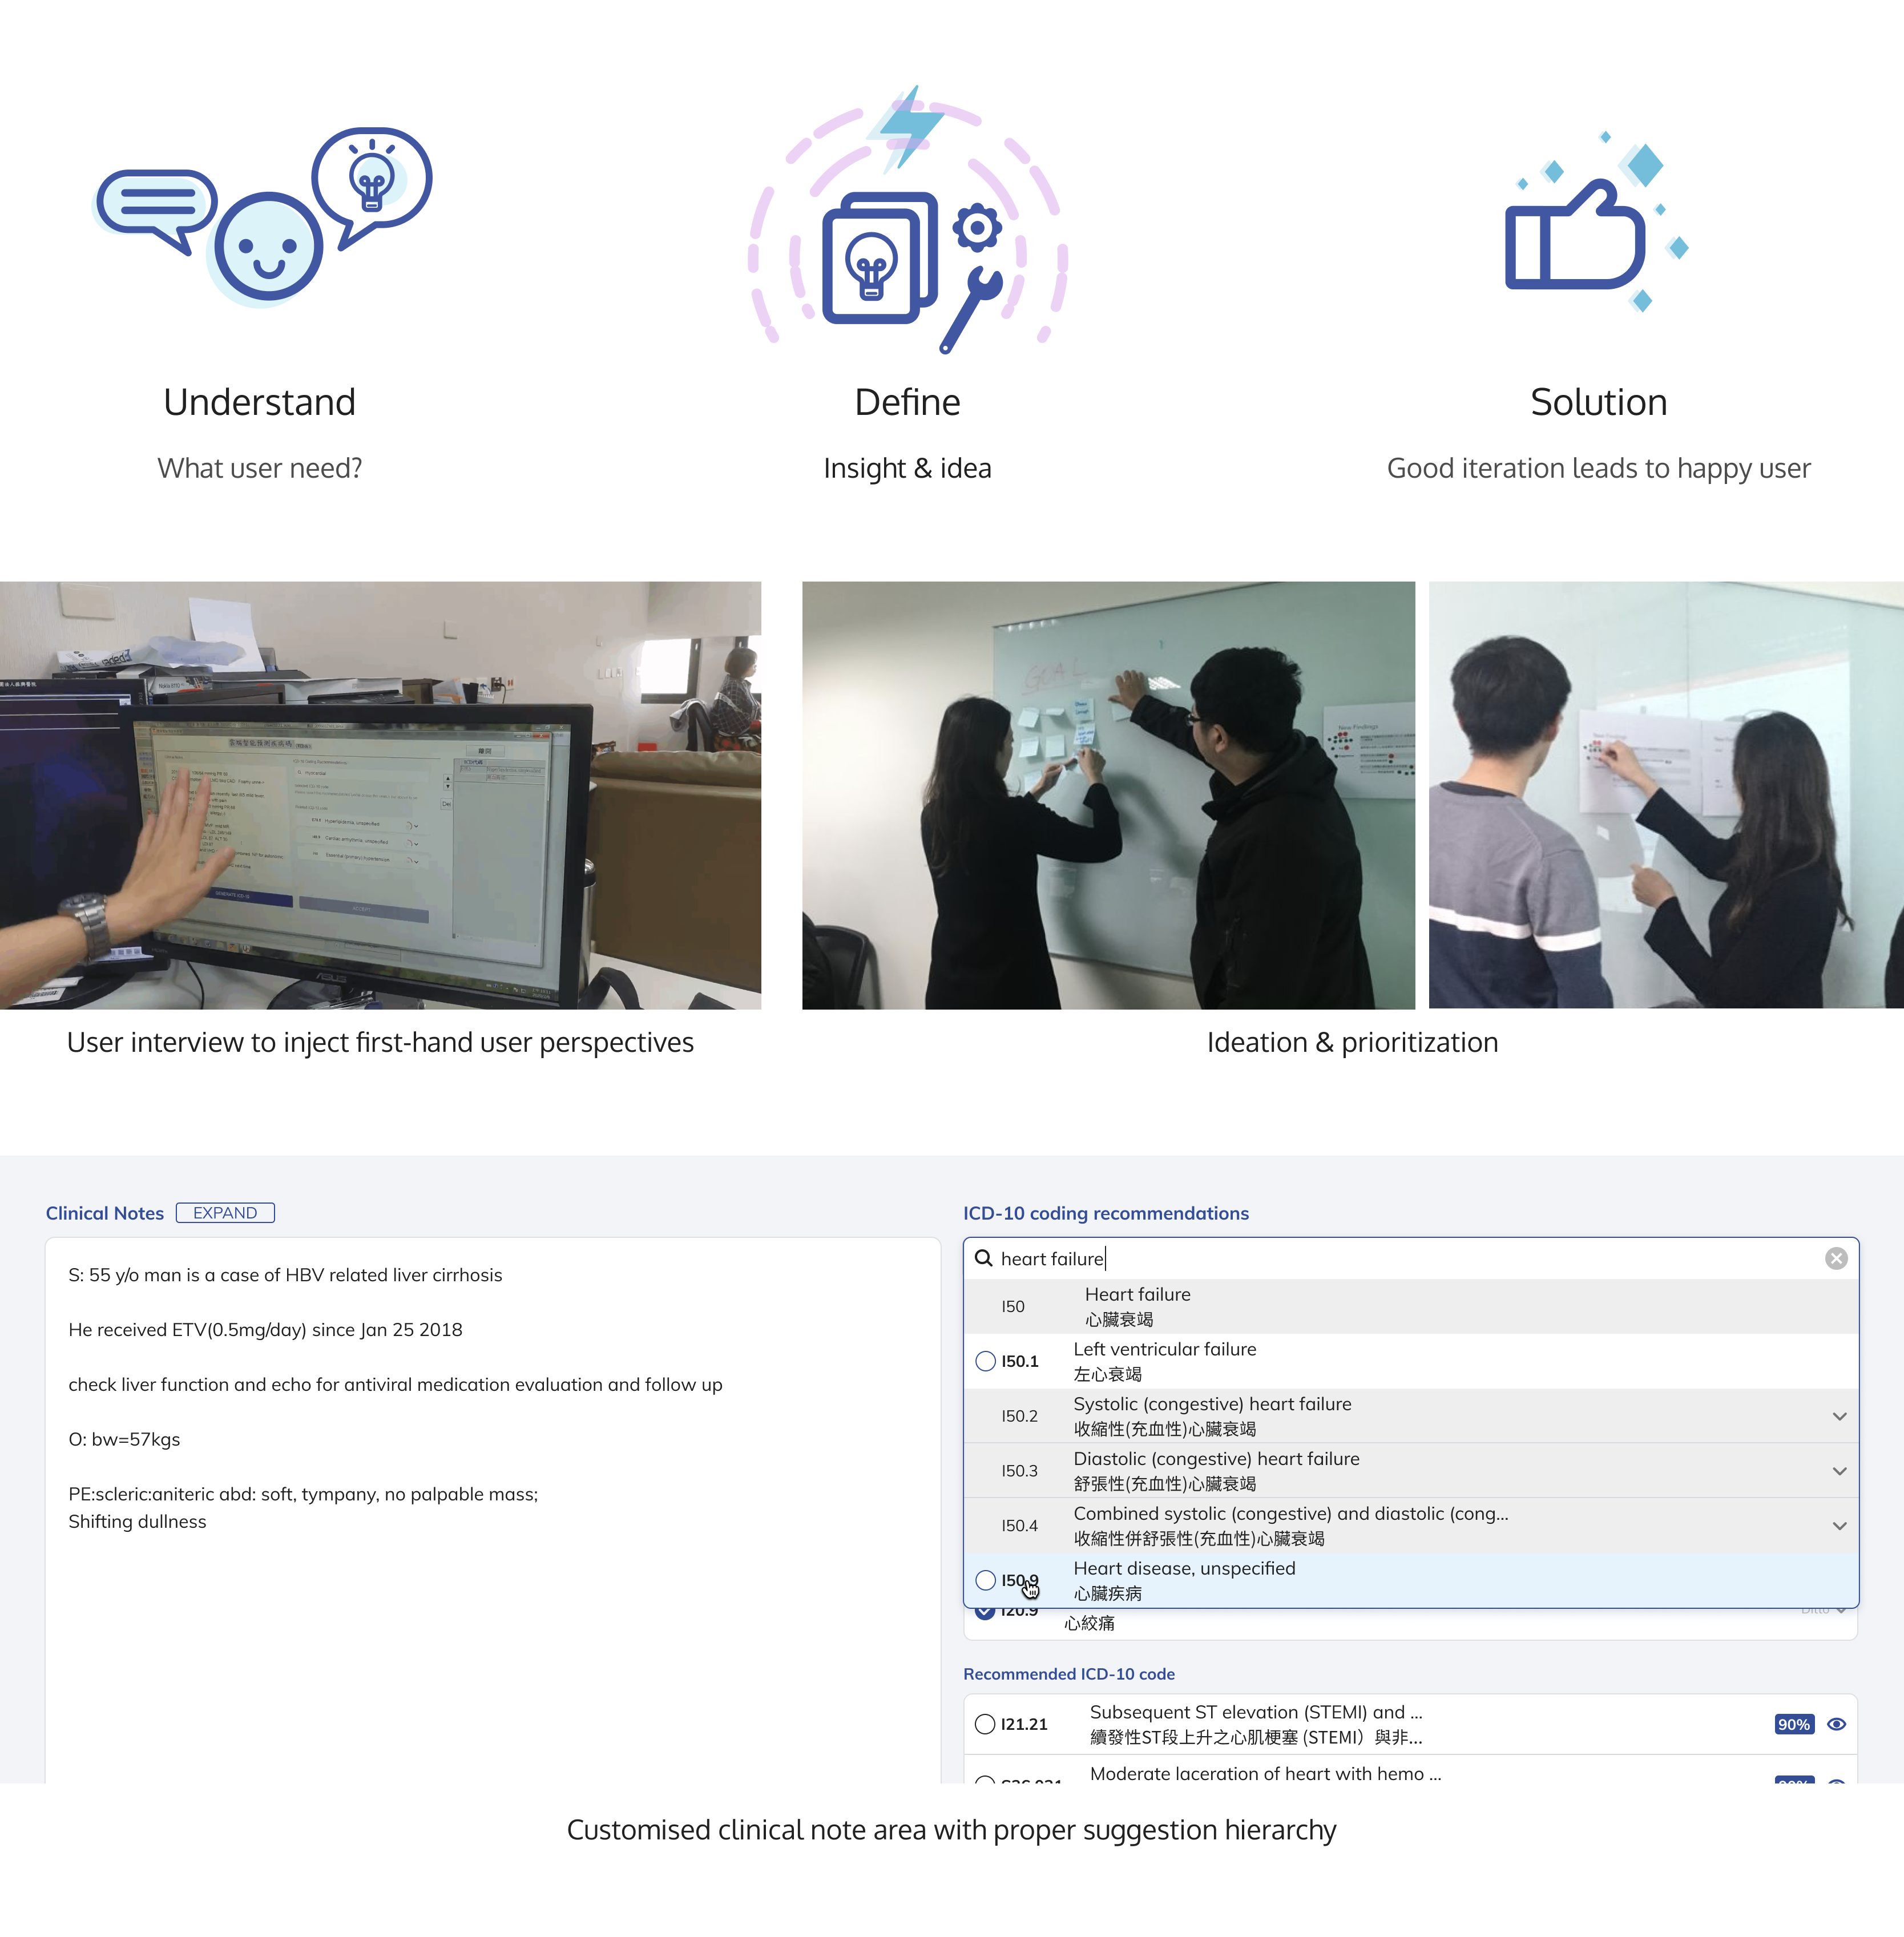This screenshot has width=1904, height=1937.
Task: Click the eye icon for I21.21
Action: (1835, 1724)
